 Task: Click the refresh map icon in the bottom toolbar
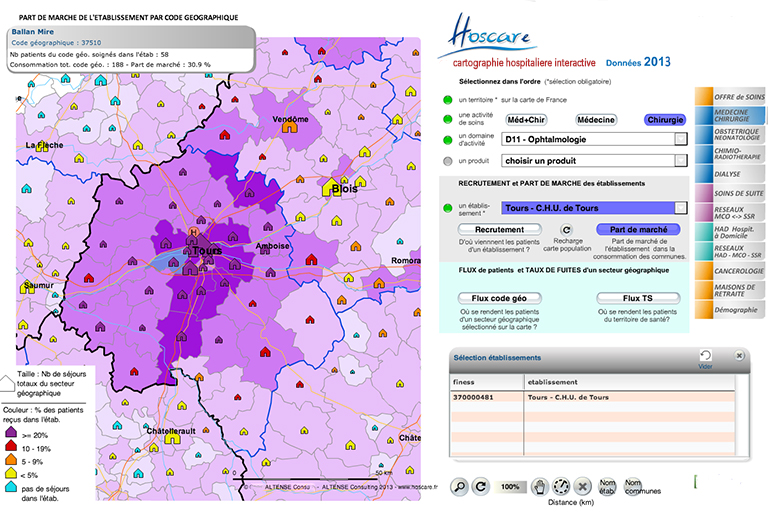click(x=481, y=486)
